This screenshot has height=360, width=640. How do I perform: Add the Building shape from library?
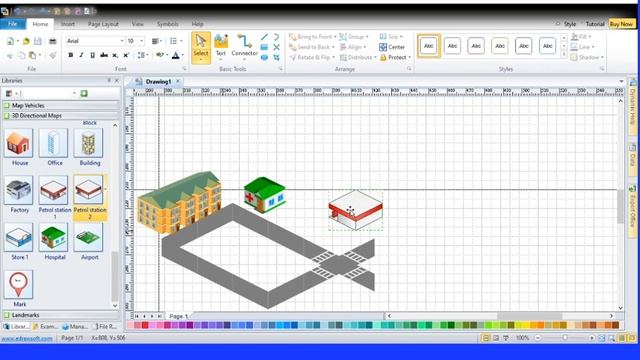click(89, 147)
